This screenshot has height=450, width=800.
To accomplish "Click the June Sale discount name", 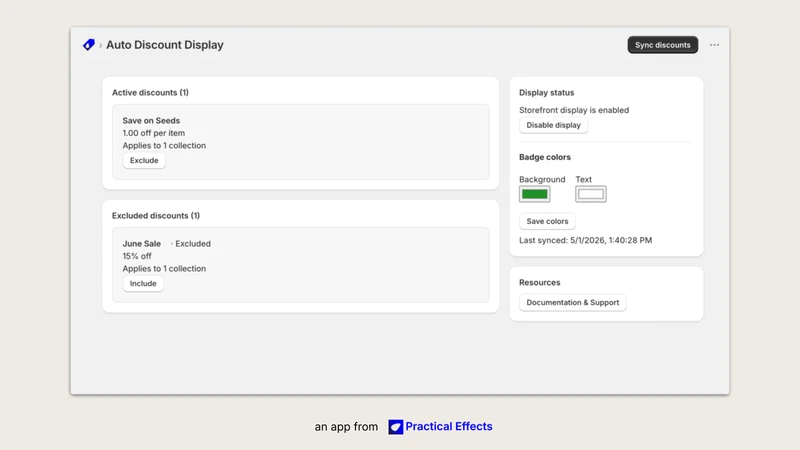I will (141, 243).
